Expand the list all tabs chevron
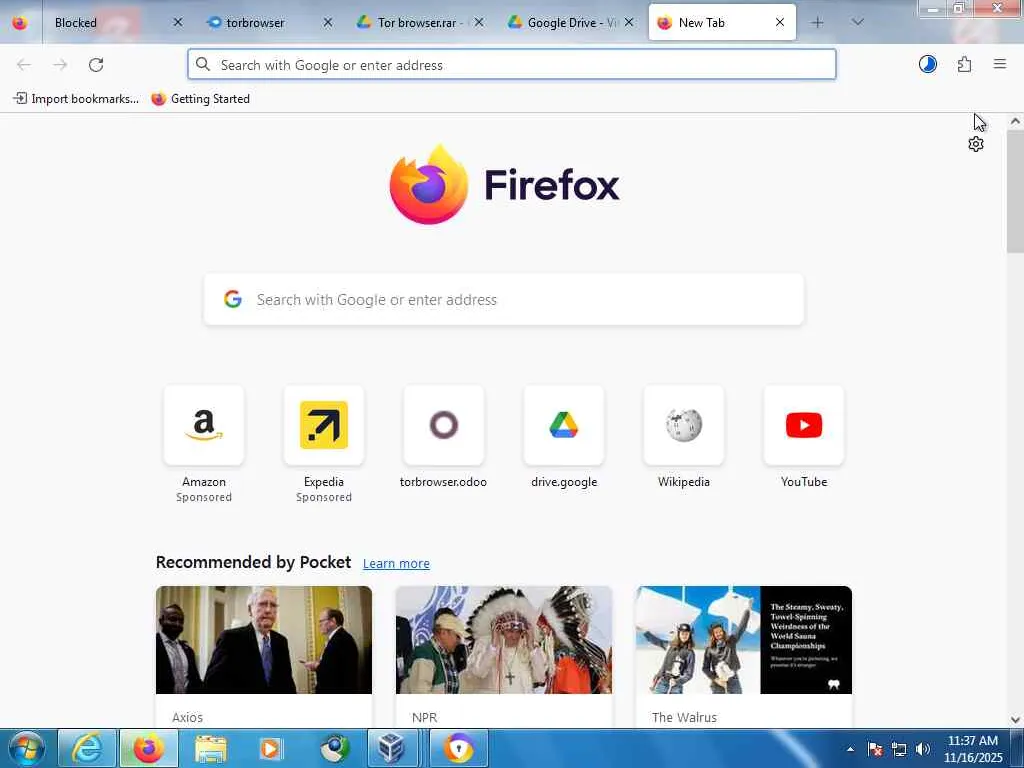Screen dimensions: 1024x768 (857, 23)
